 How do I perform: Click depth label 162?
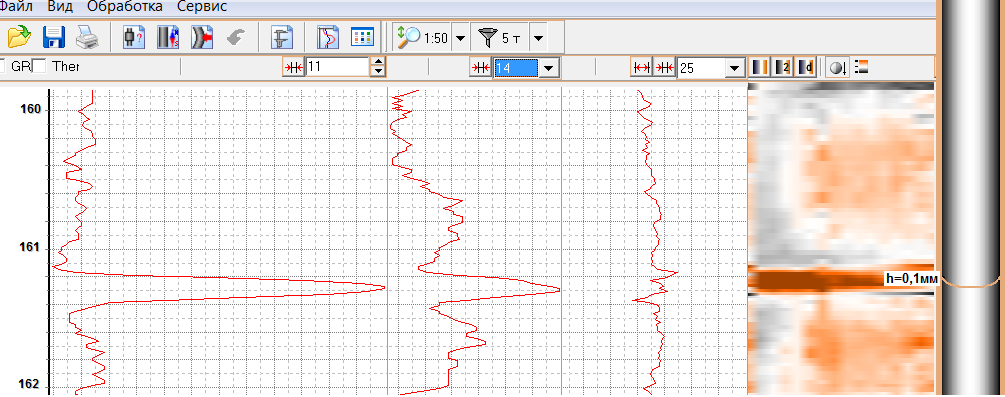click(29, 385)
